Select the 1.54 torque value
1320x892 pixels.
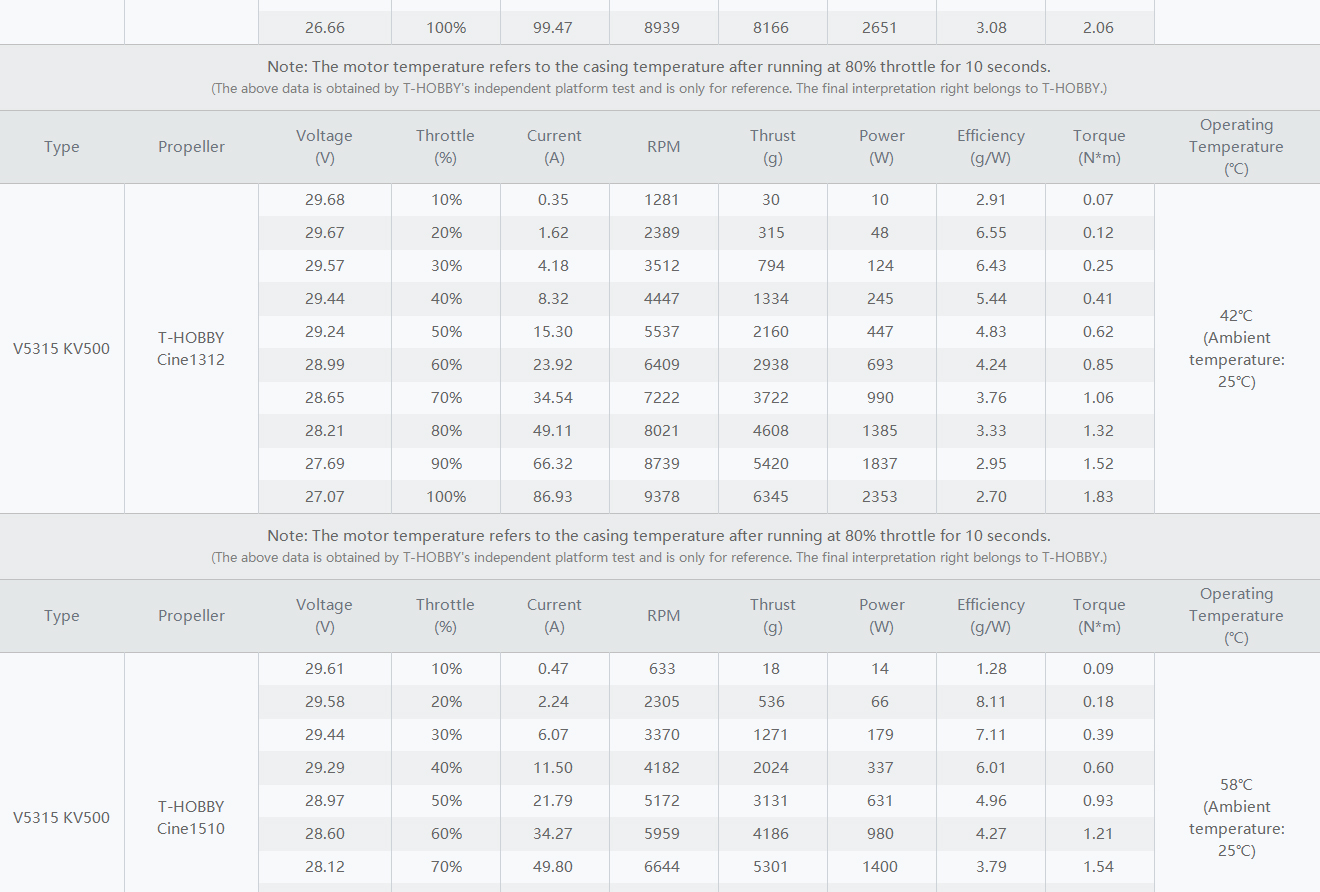[1098, 867]
